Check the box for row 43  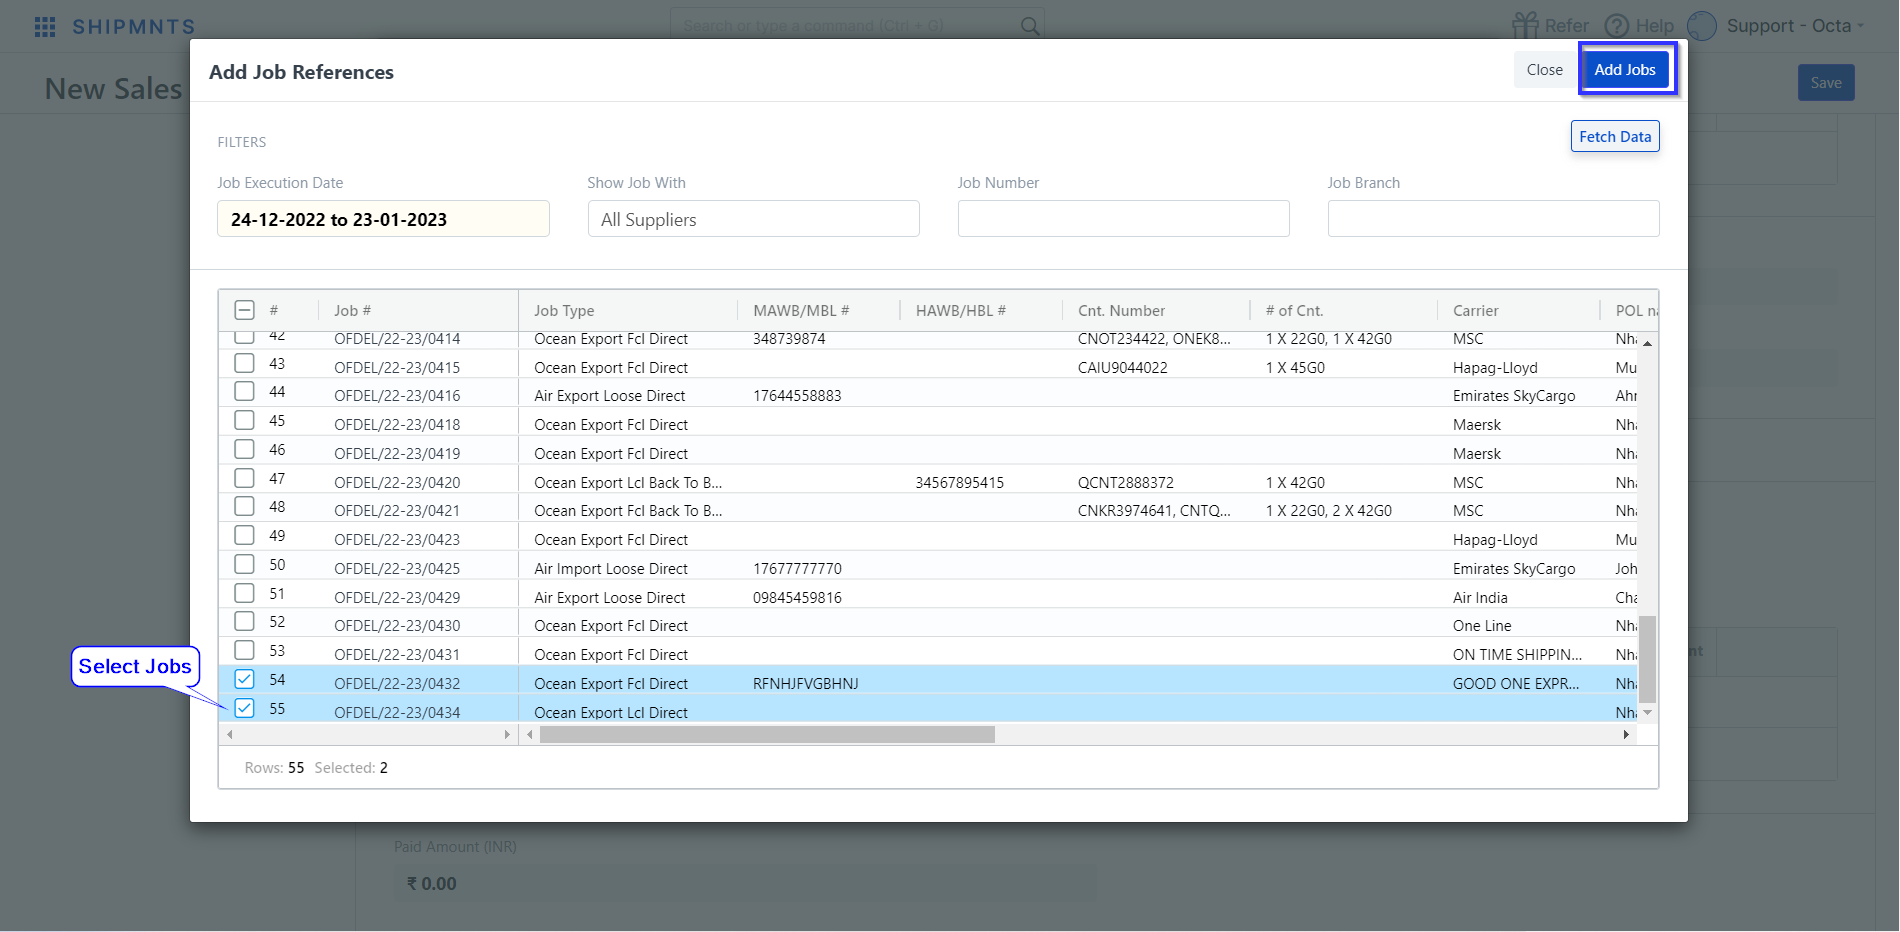pos(244,363)
